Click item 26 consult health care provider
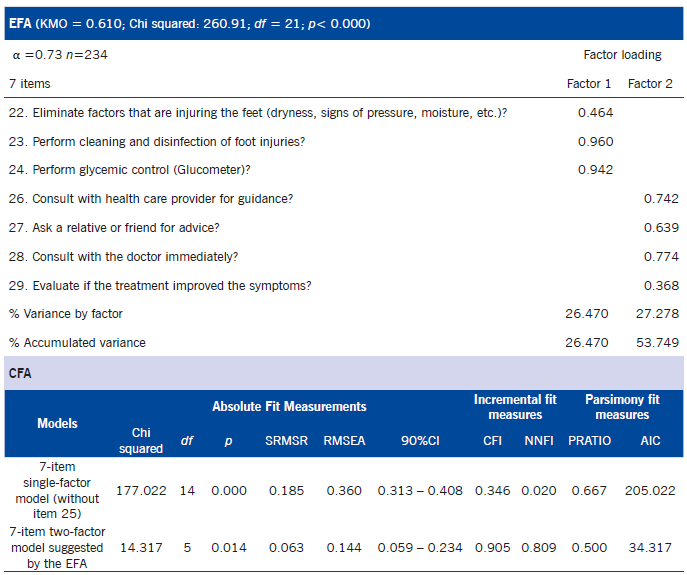 (x=150, y=199)
